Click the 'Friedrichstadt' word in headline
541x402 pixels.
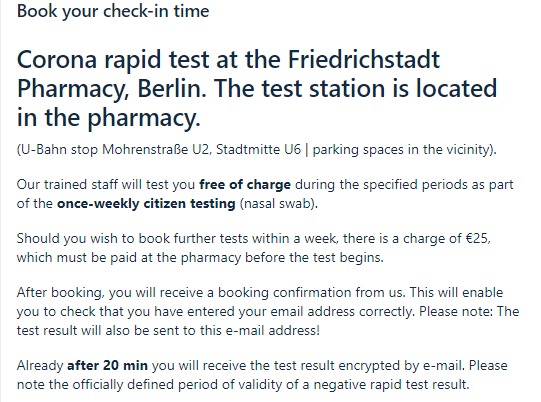click(364, 59)
